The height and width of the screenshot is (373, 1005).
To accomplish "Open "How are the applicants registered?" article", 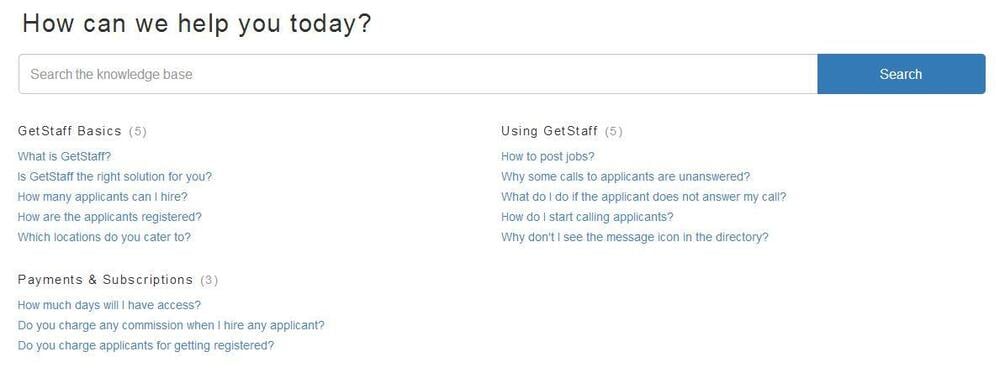I will point(110,217).
